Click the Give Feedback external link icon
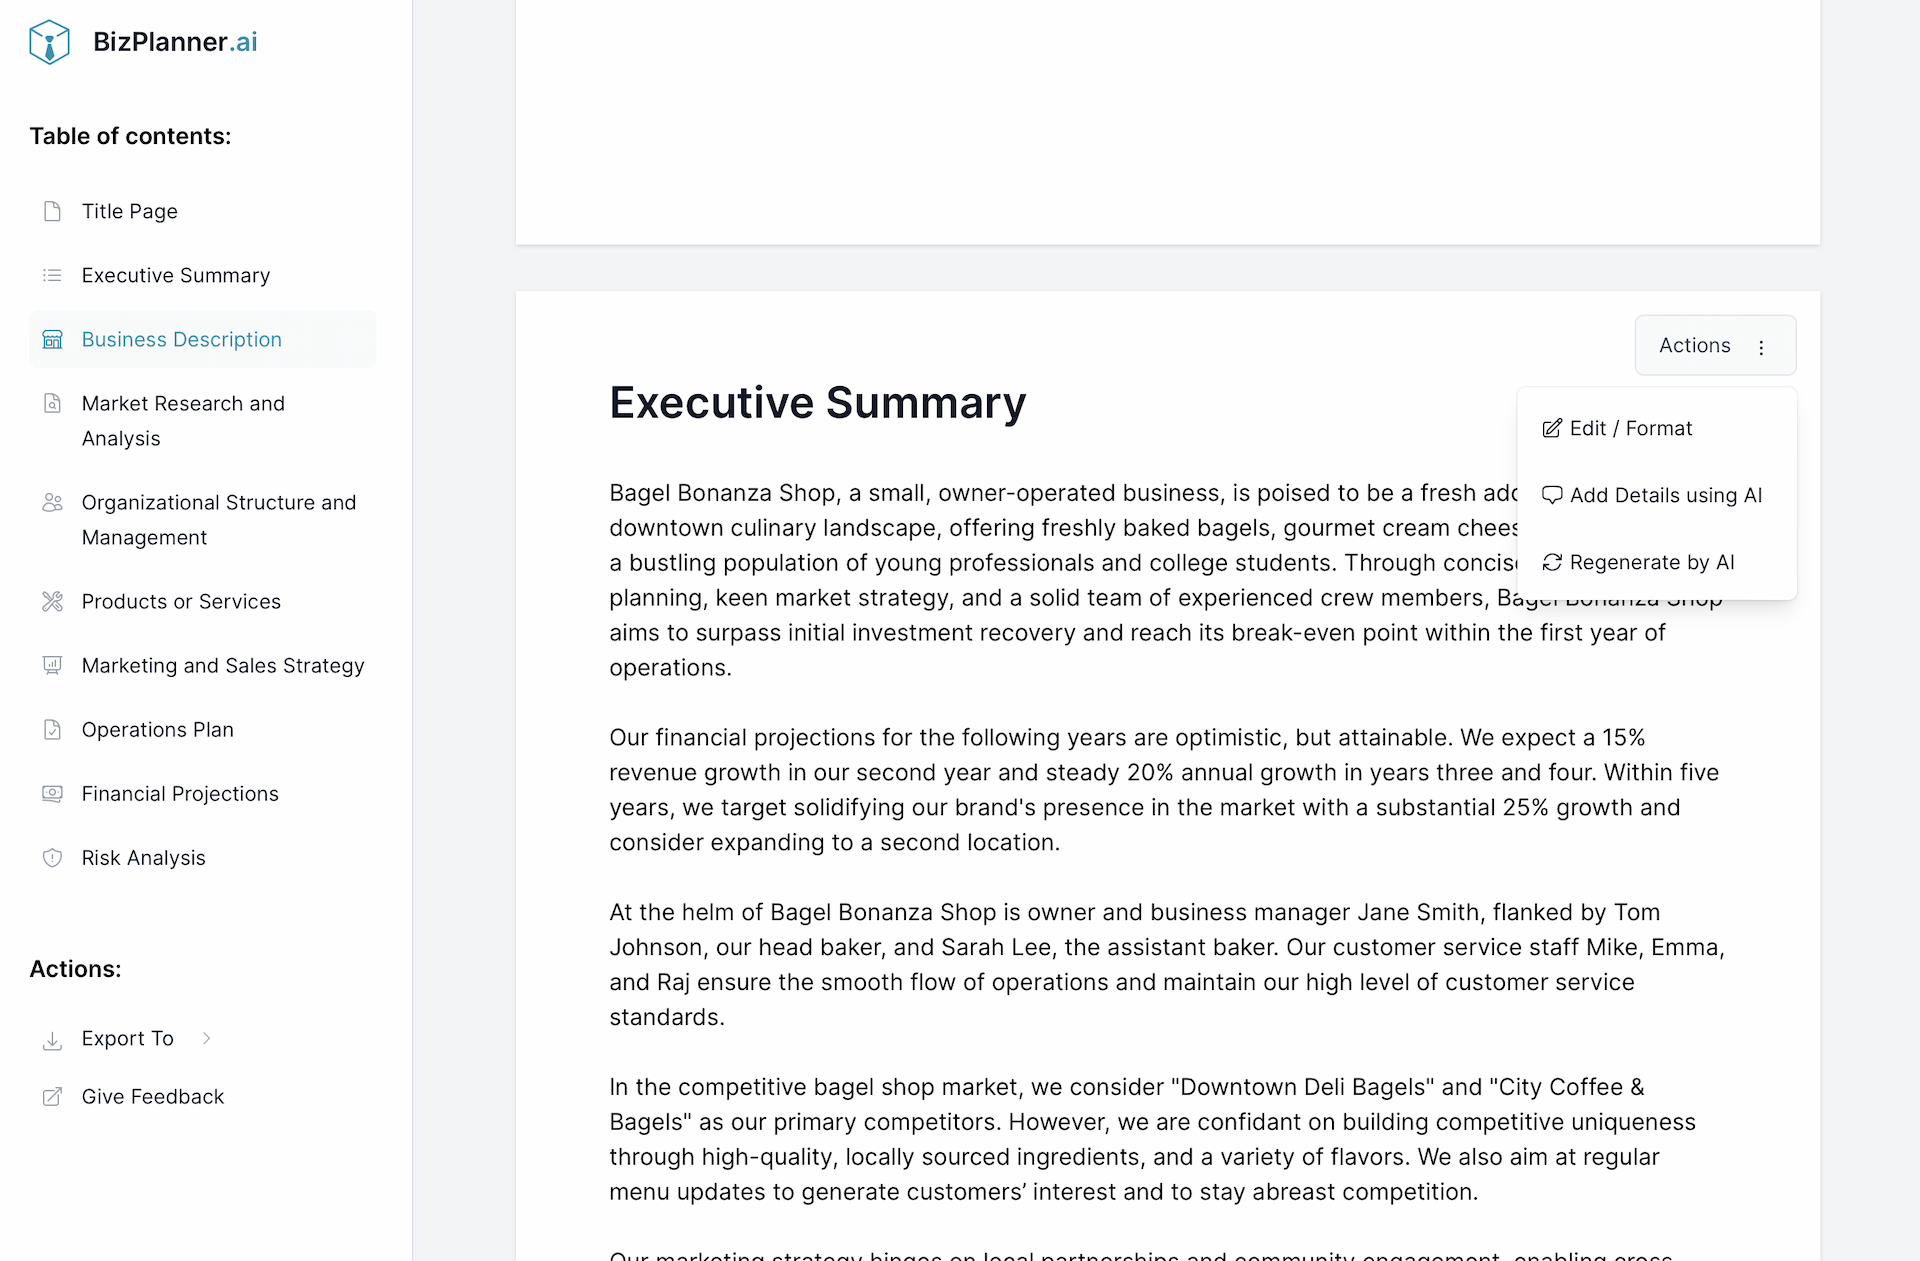The height and width of the screenshot is (1261, 1920). [52, 1097]
